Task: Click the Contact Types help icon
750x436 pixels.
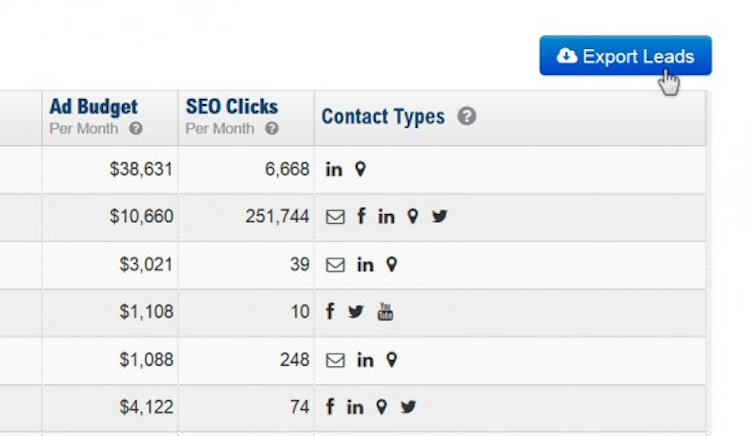Action: point(466,116)
